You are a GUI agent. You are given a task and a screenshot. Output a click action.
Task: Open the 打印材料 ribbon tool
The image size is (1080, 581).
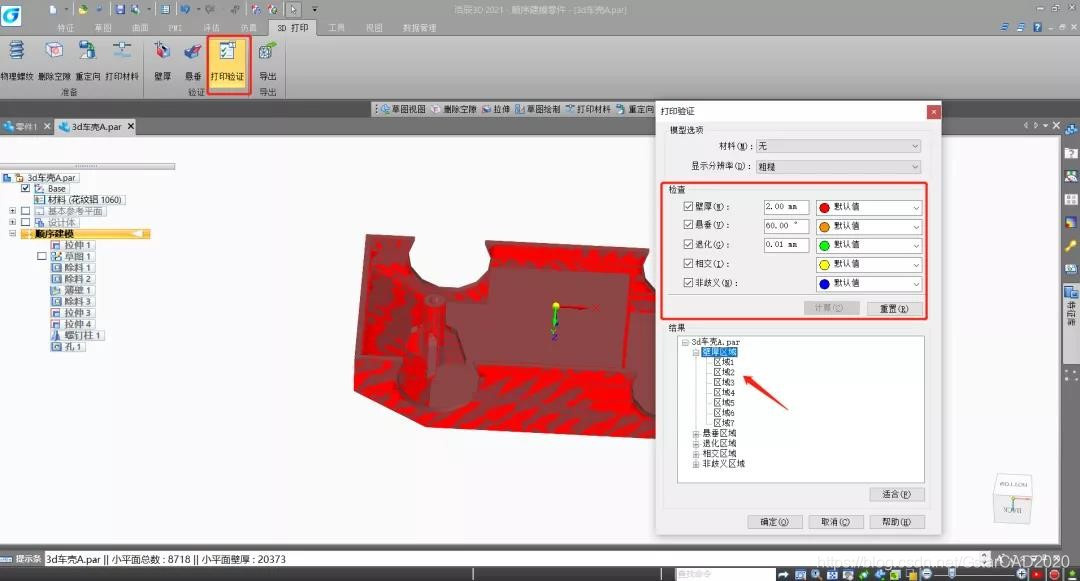[122, 59]
